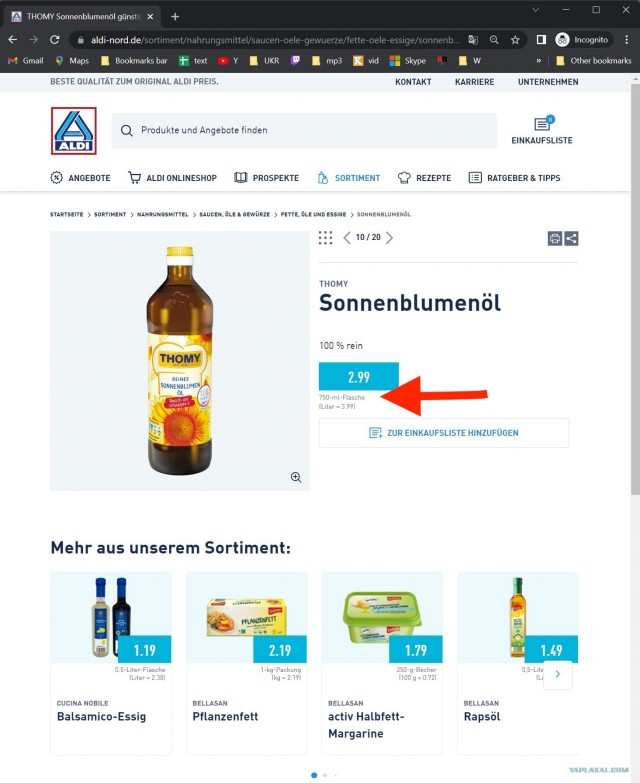Open the vid bookmark

click(366, 60)
